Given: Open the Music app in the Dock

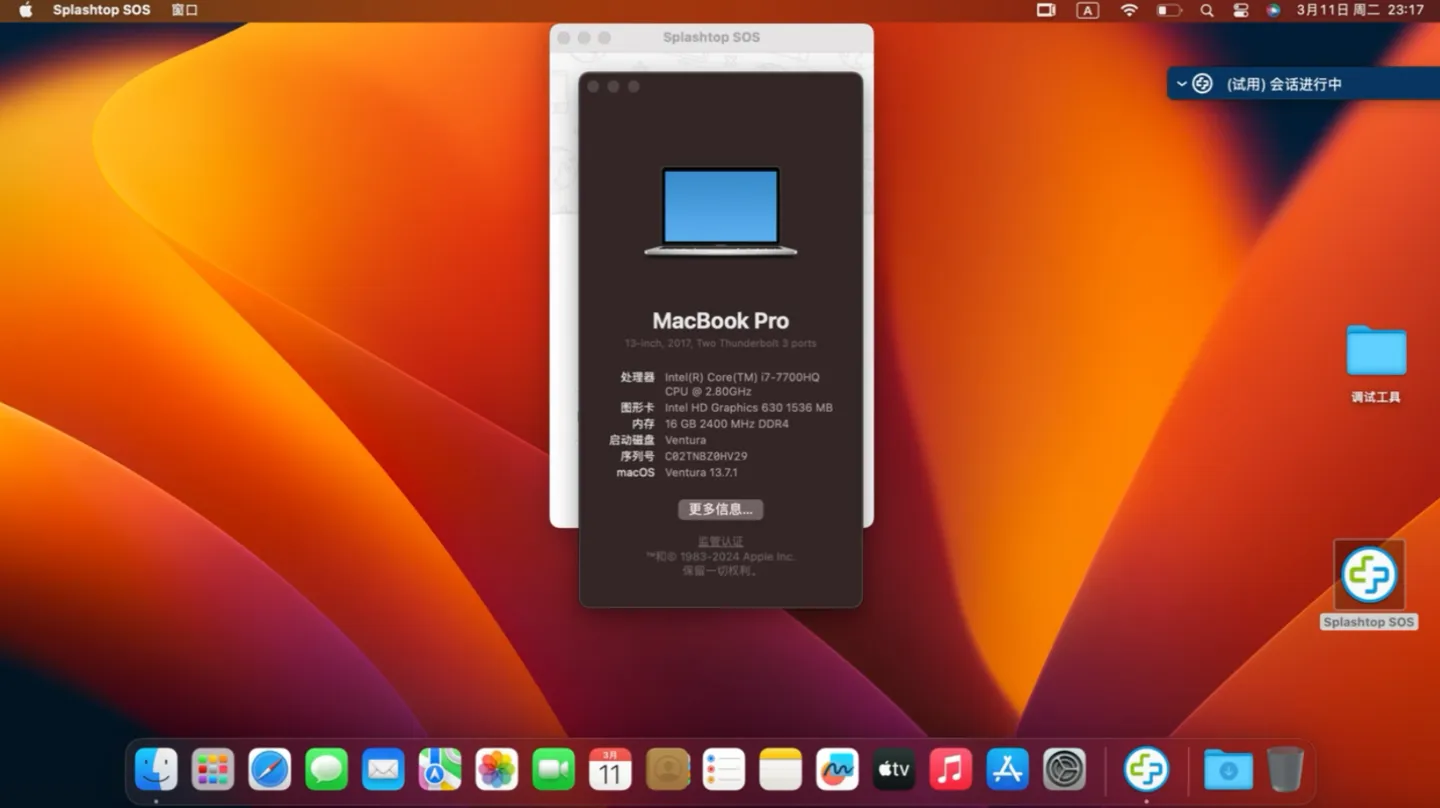Looking at the screenshot, I should 950,770.
